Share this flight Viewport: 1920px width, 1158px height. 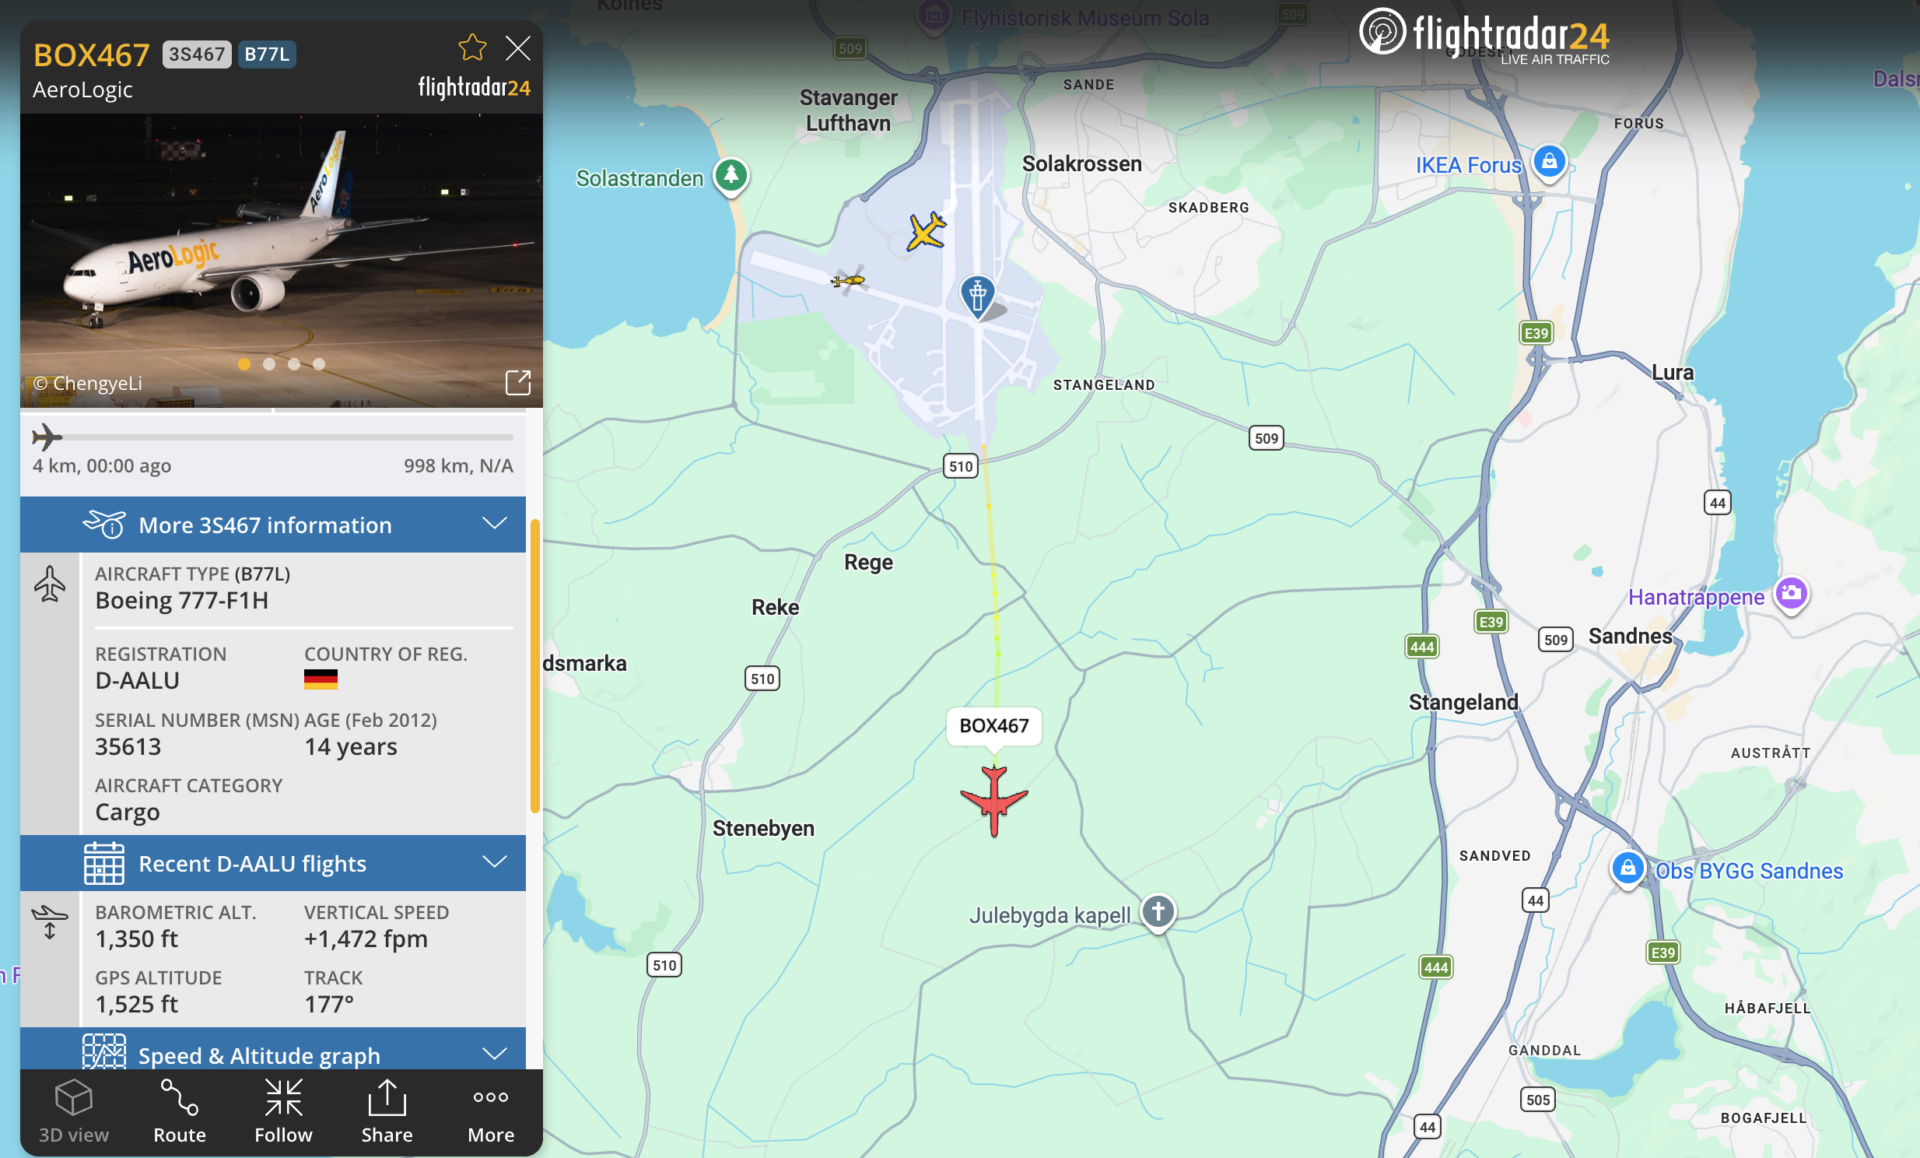(x=387, y=1111)
